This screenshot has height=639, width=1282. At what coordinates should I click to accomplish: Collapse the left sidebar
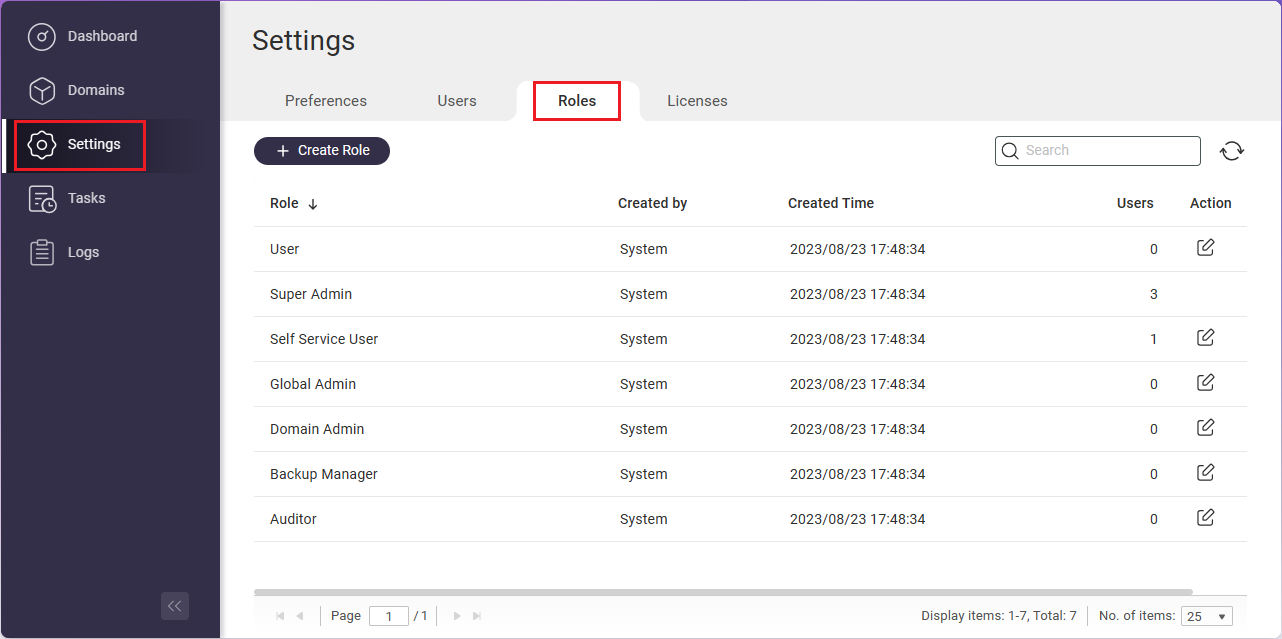point(175,606)
